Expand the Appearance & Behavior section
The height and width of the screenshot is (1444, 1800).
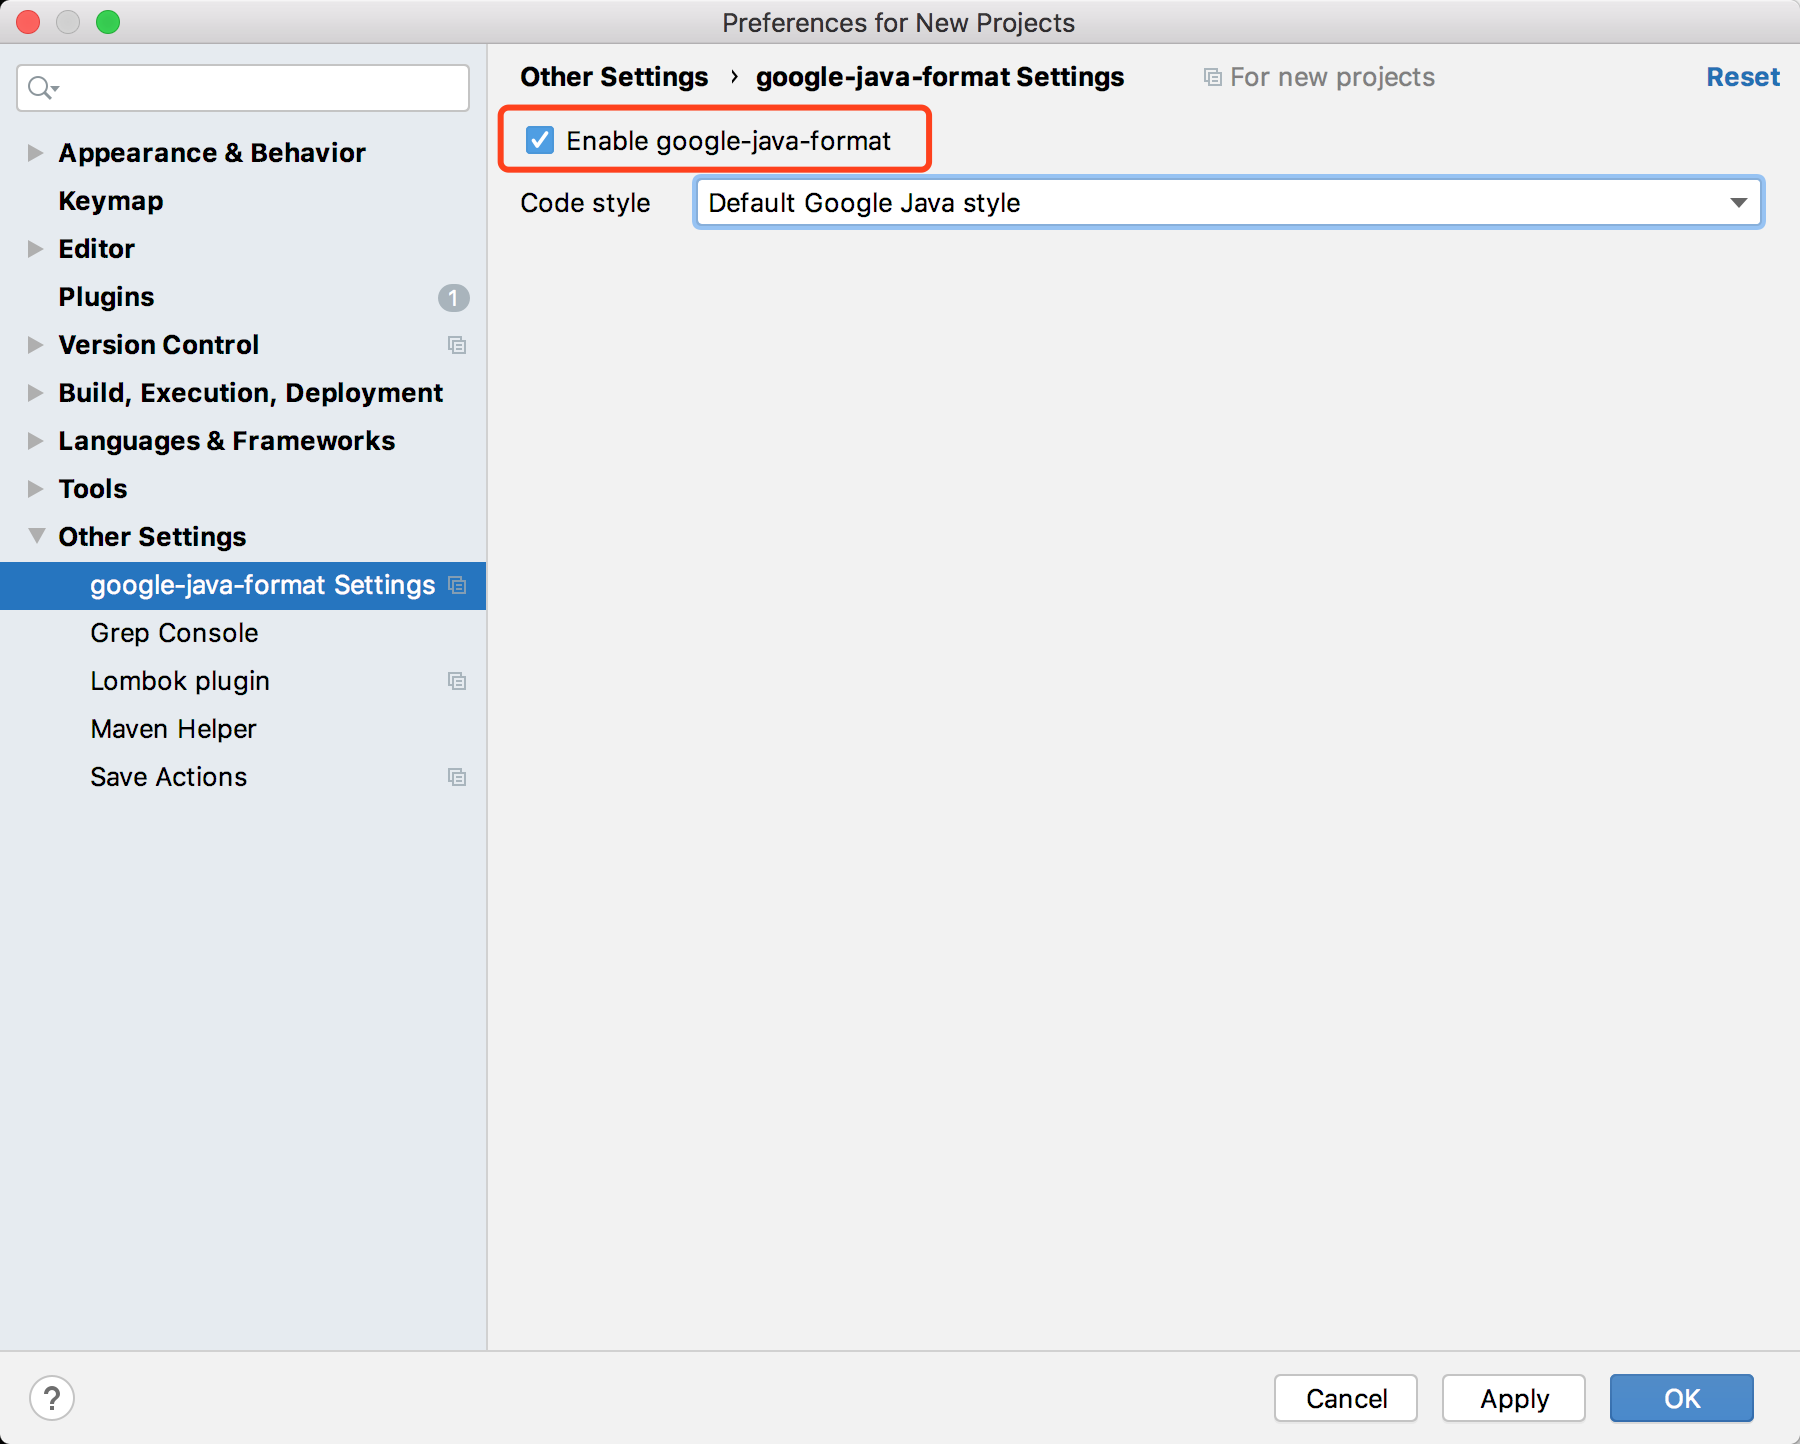[x=36, y=153]
